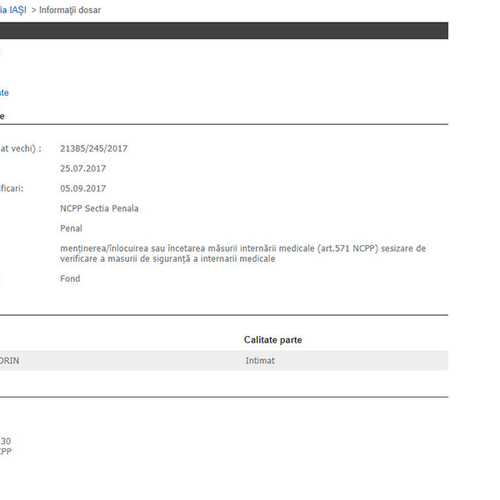Click the 'at vechi) :' field label
Viewport: 500px width, 500px height.
click(21, 148)
